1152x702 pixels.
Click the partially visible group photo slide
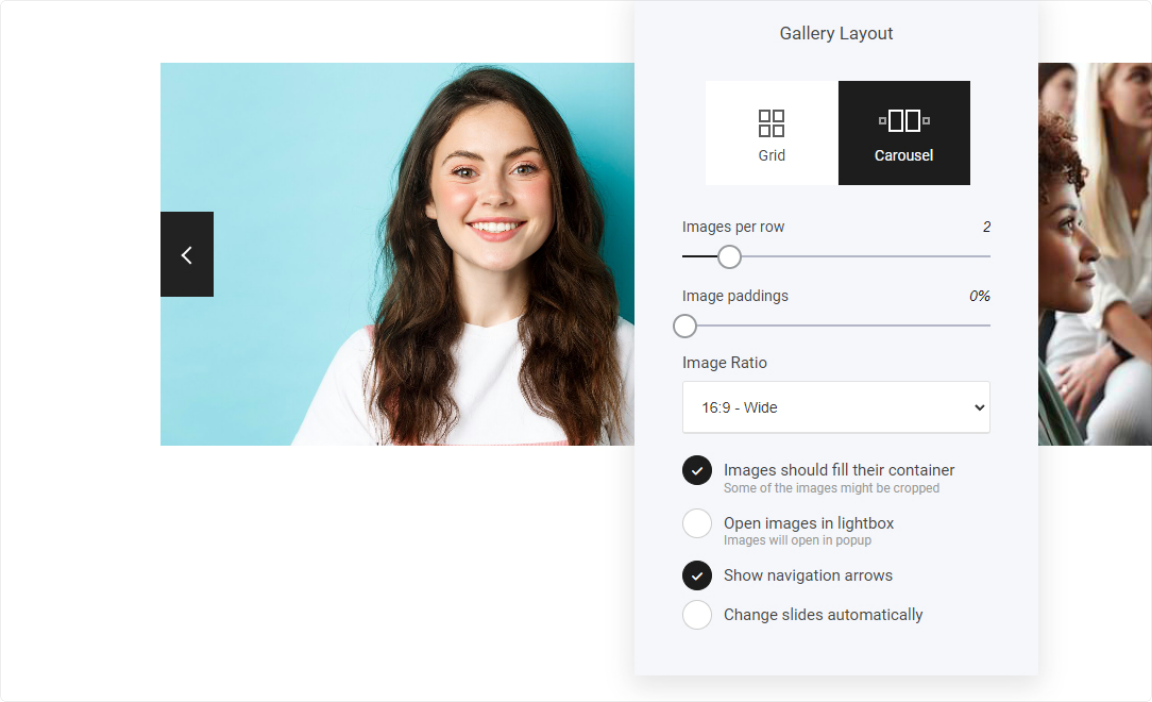point(1095,254)
